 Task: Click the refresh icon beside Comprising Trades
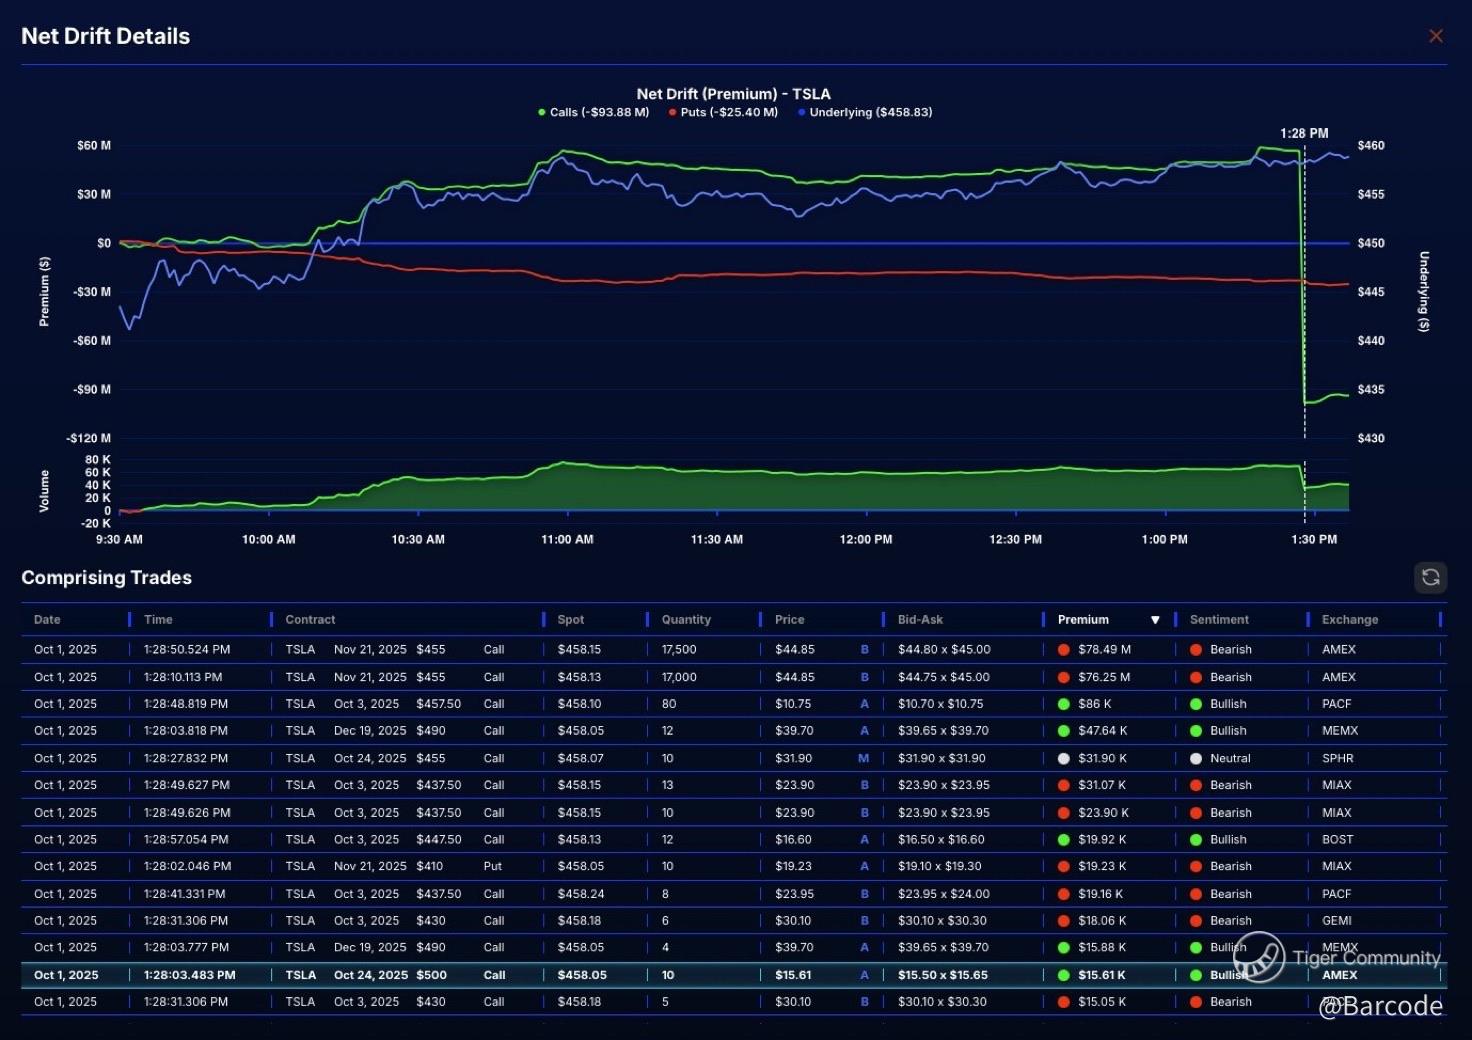coord(1430,577)
